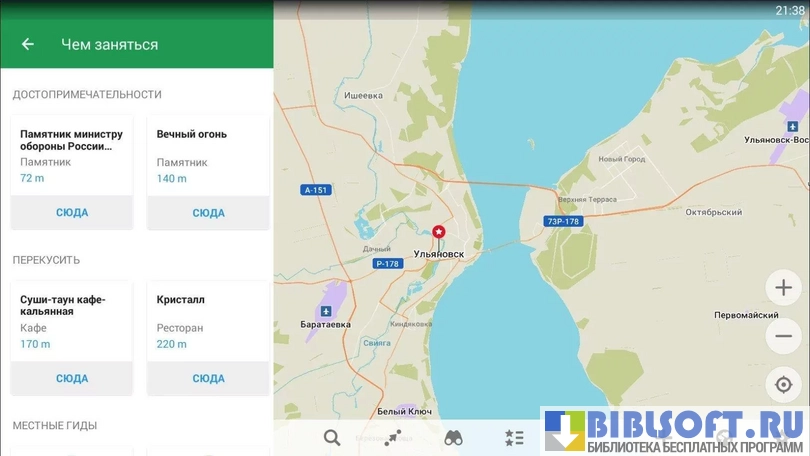Open the Кристалл restaurant card
The width and height of the screenshot is (810, 456).
[x=208, y=320]
